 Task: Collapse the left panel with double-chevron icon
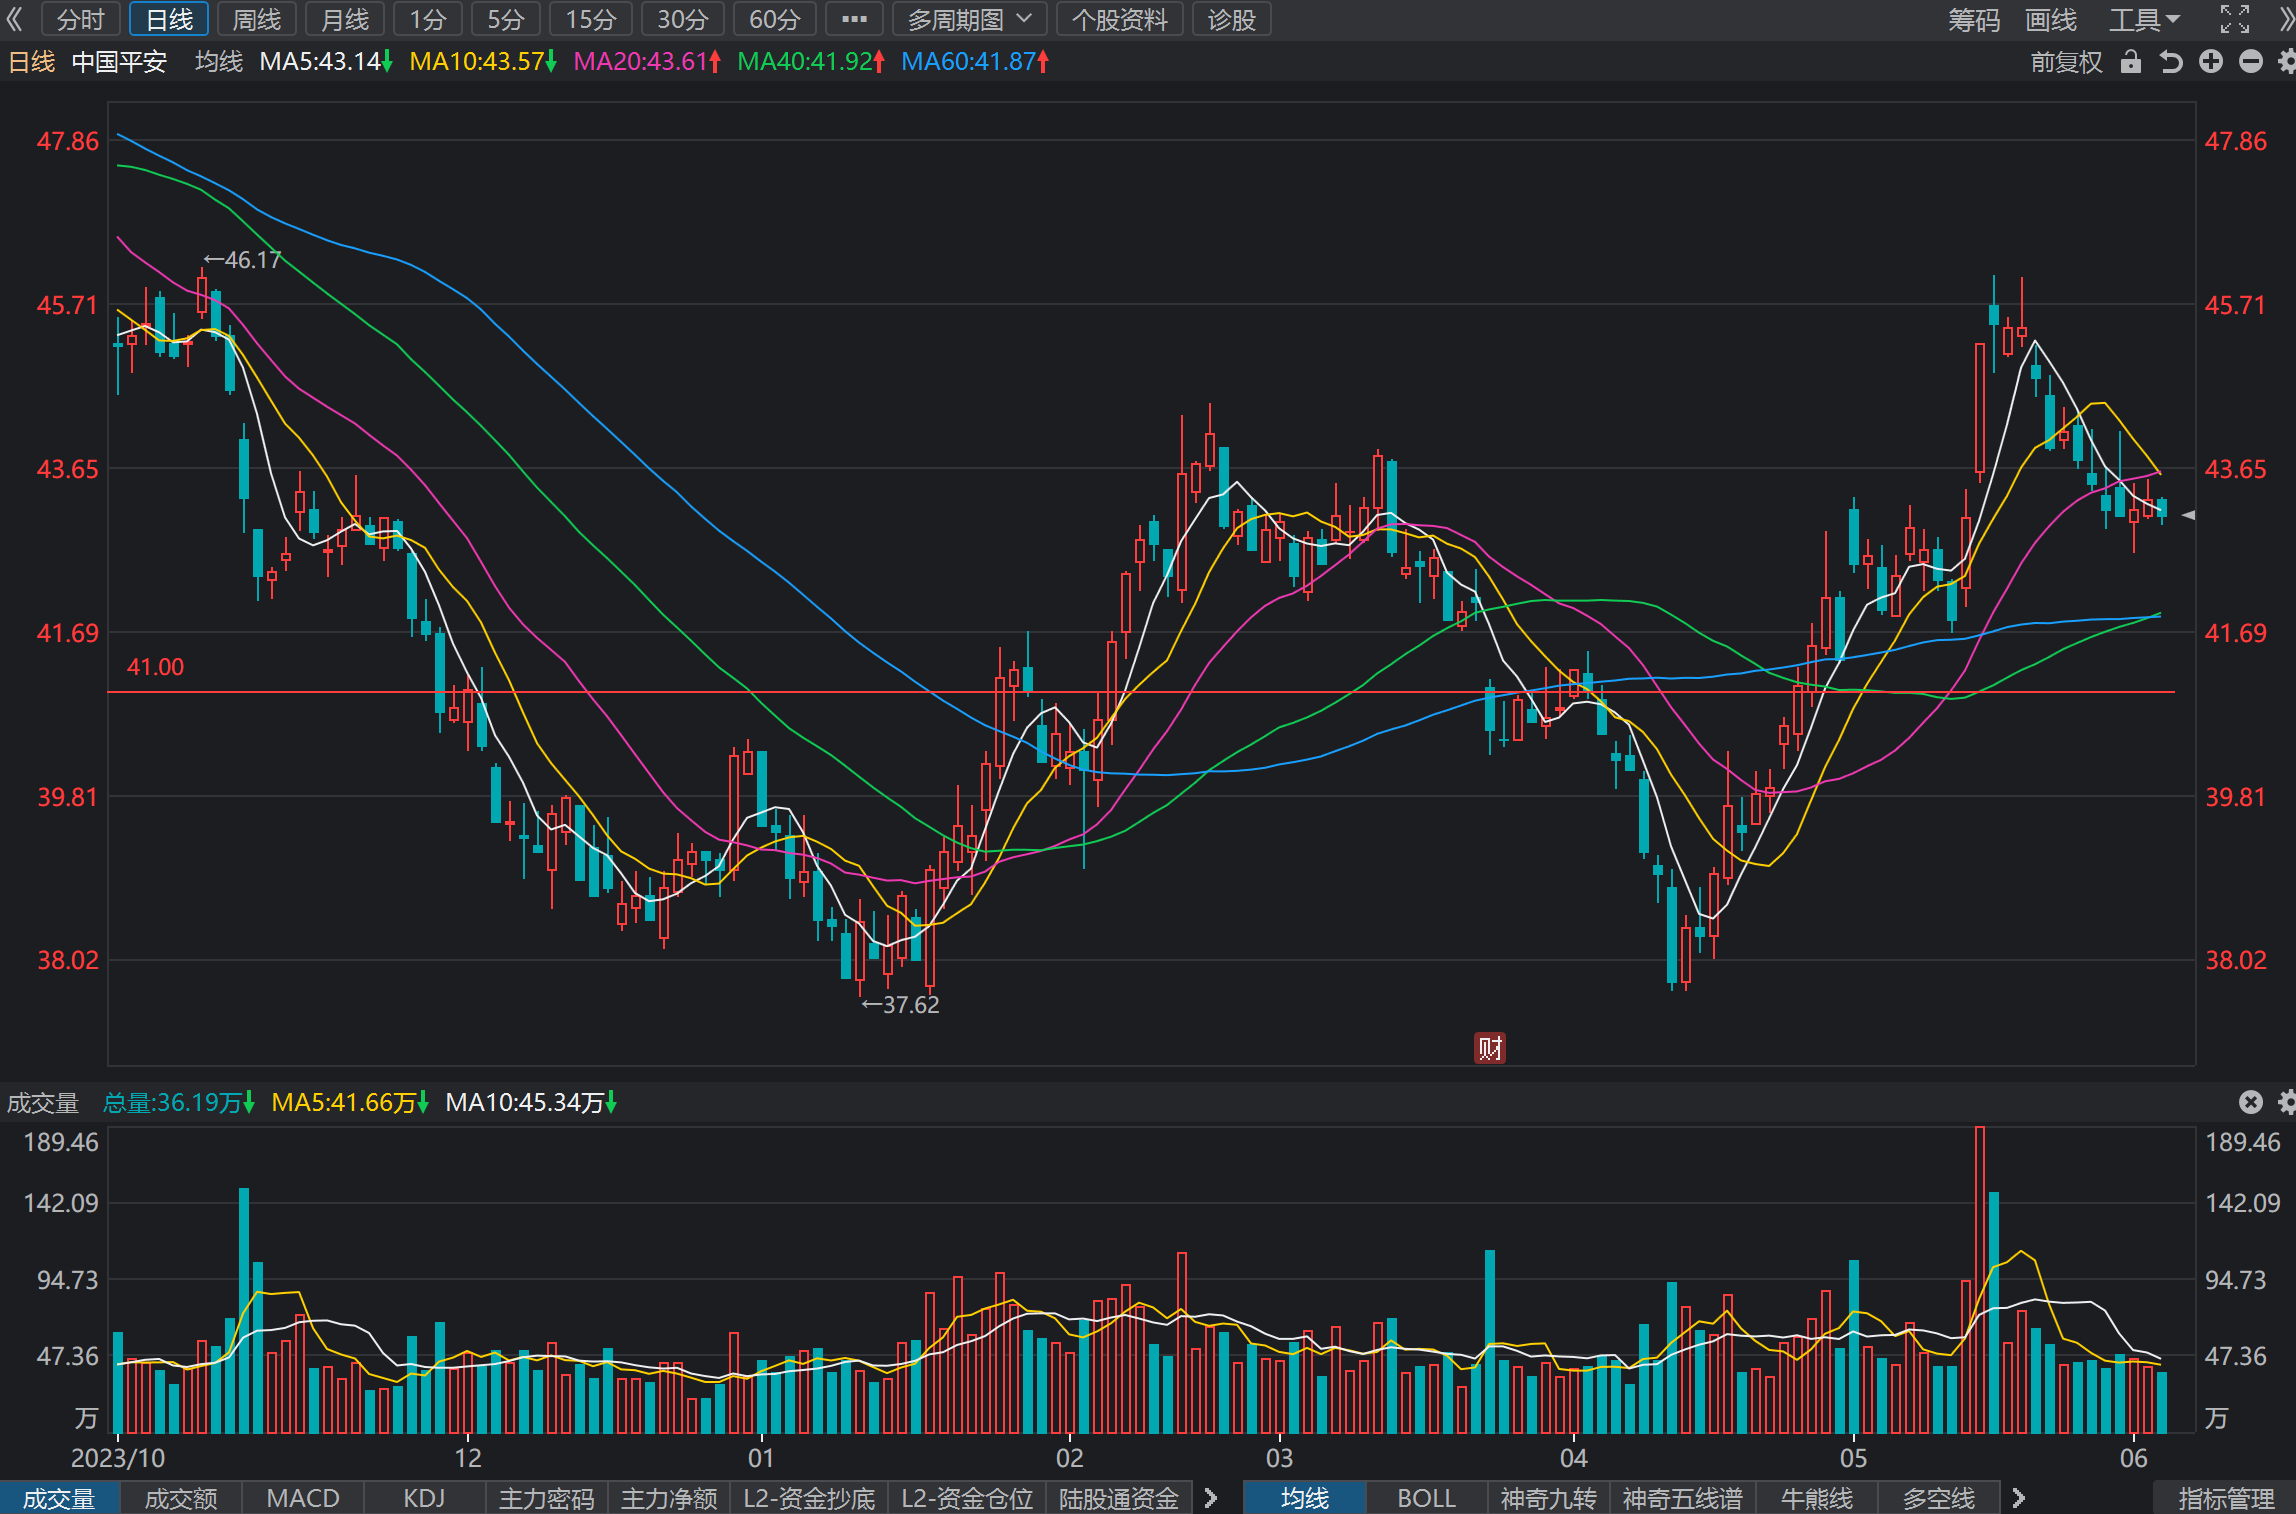point(15,19)
